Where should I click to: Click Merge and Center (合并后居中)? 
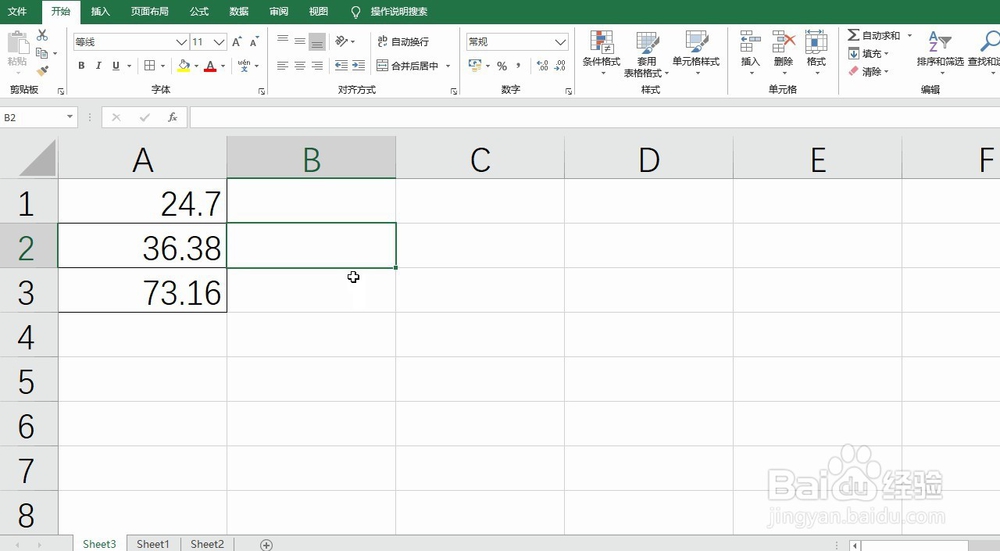[407, 66]
